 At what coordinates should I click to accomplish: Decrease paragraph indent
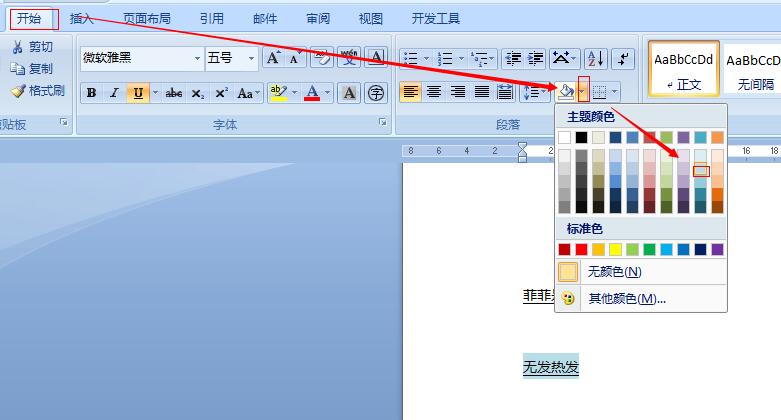513,59
